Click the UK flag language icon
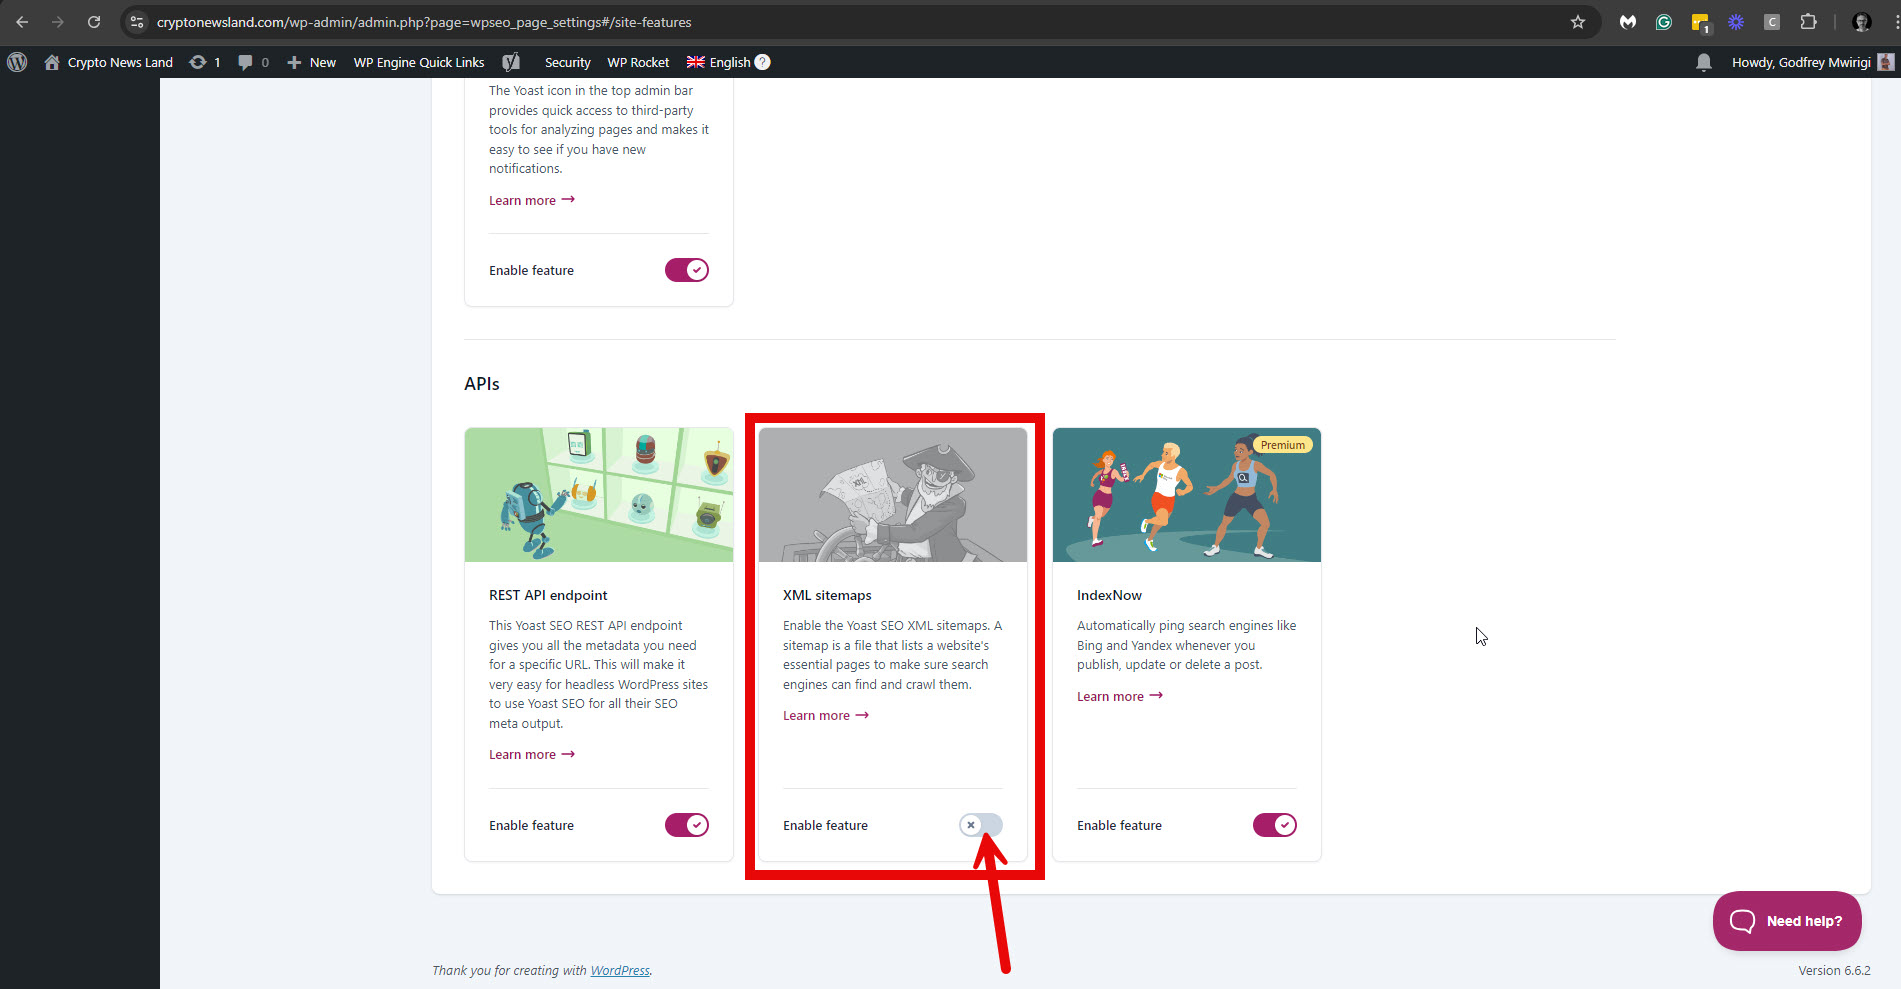 (696, 62)
